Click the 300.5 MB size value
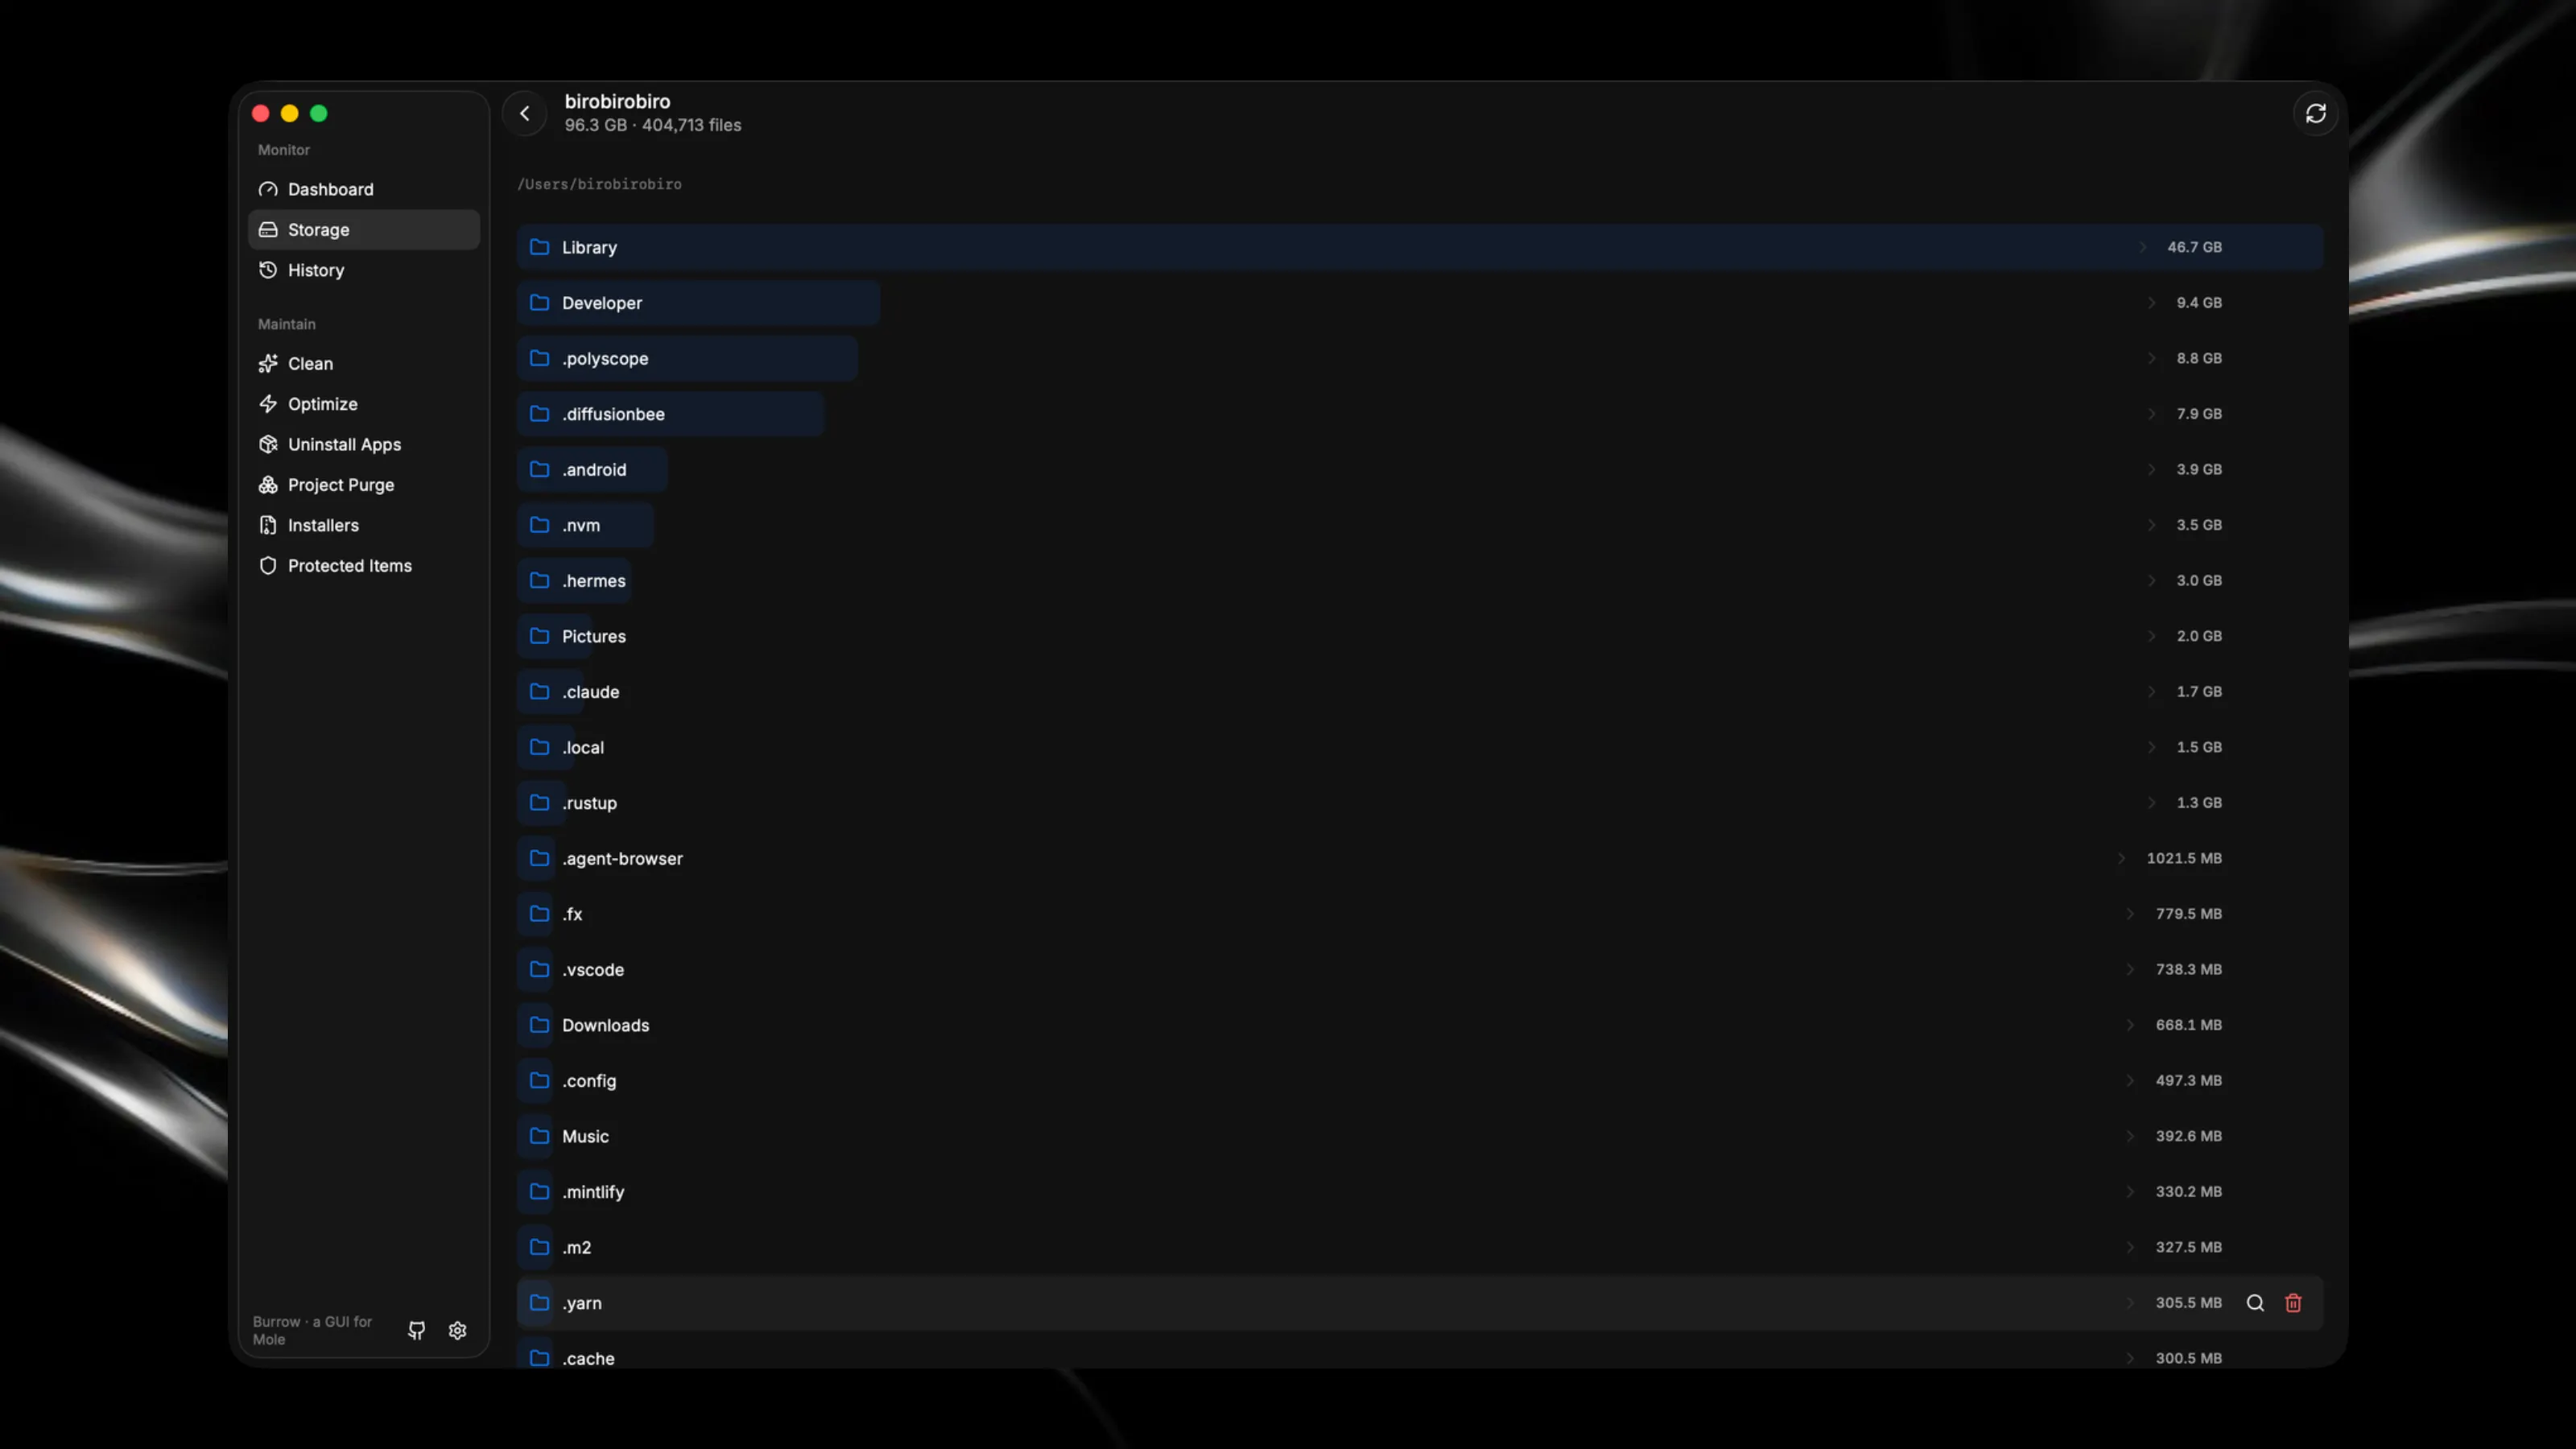 [2189, 1358]
